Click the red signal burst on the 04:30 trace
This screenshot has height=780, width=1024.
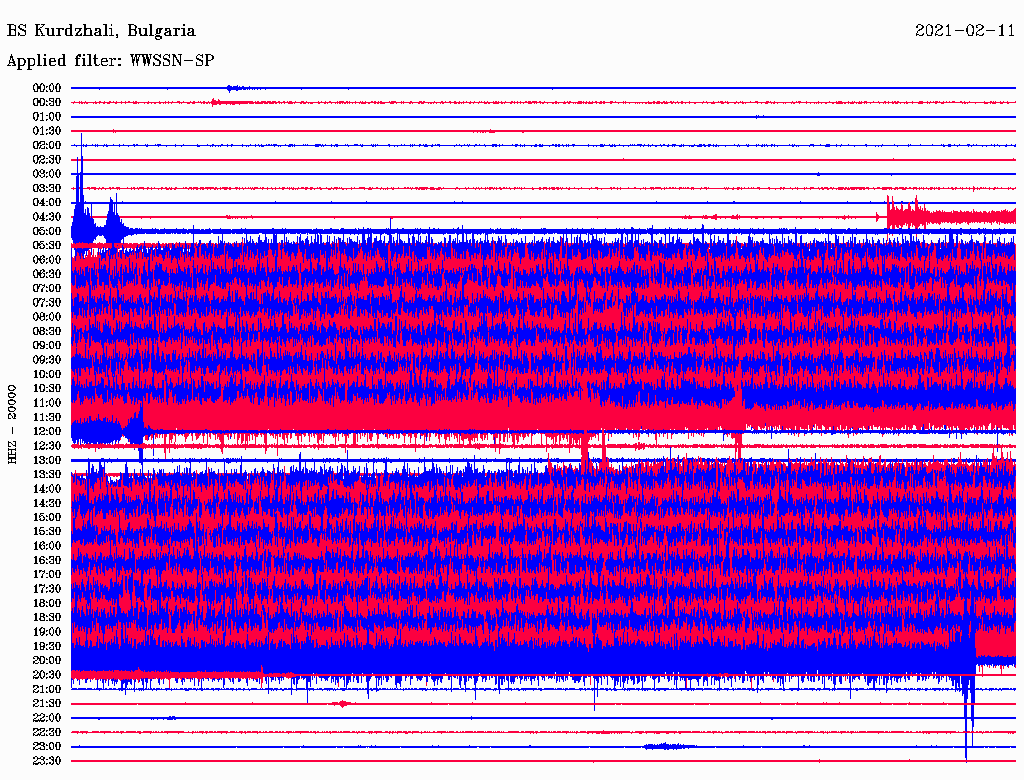click(x=951, y=215)
